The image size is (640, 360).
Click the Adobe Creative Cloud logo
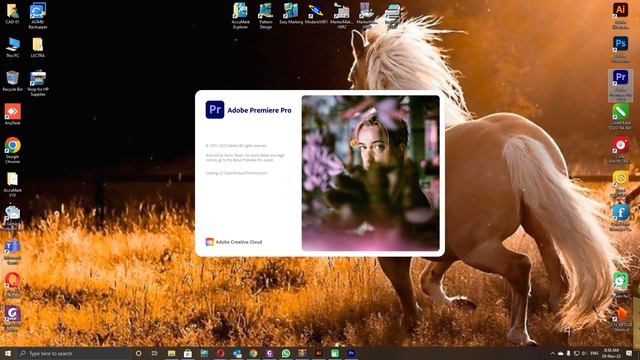209,242
